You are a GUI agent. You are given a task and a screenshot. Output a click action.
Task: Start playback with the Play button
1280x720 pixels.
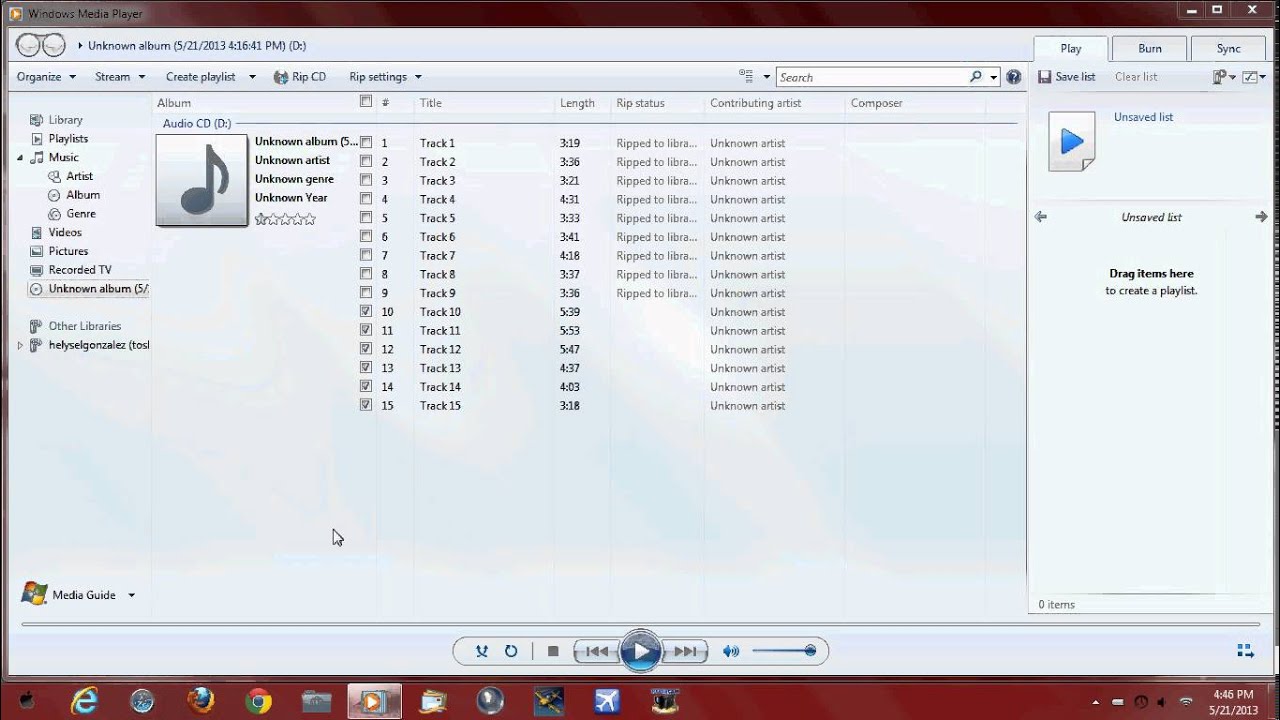[641, 651]
